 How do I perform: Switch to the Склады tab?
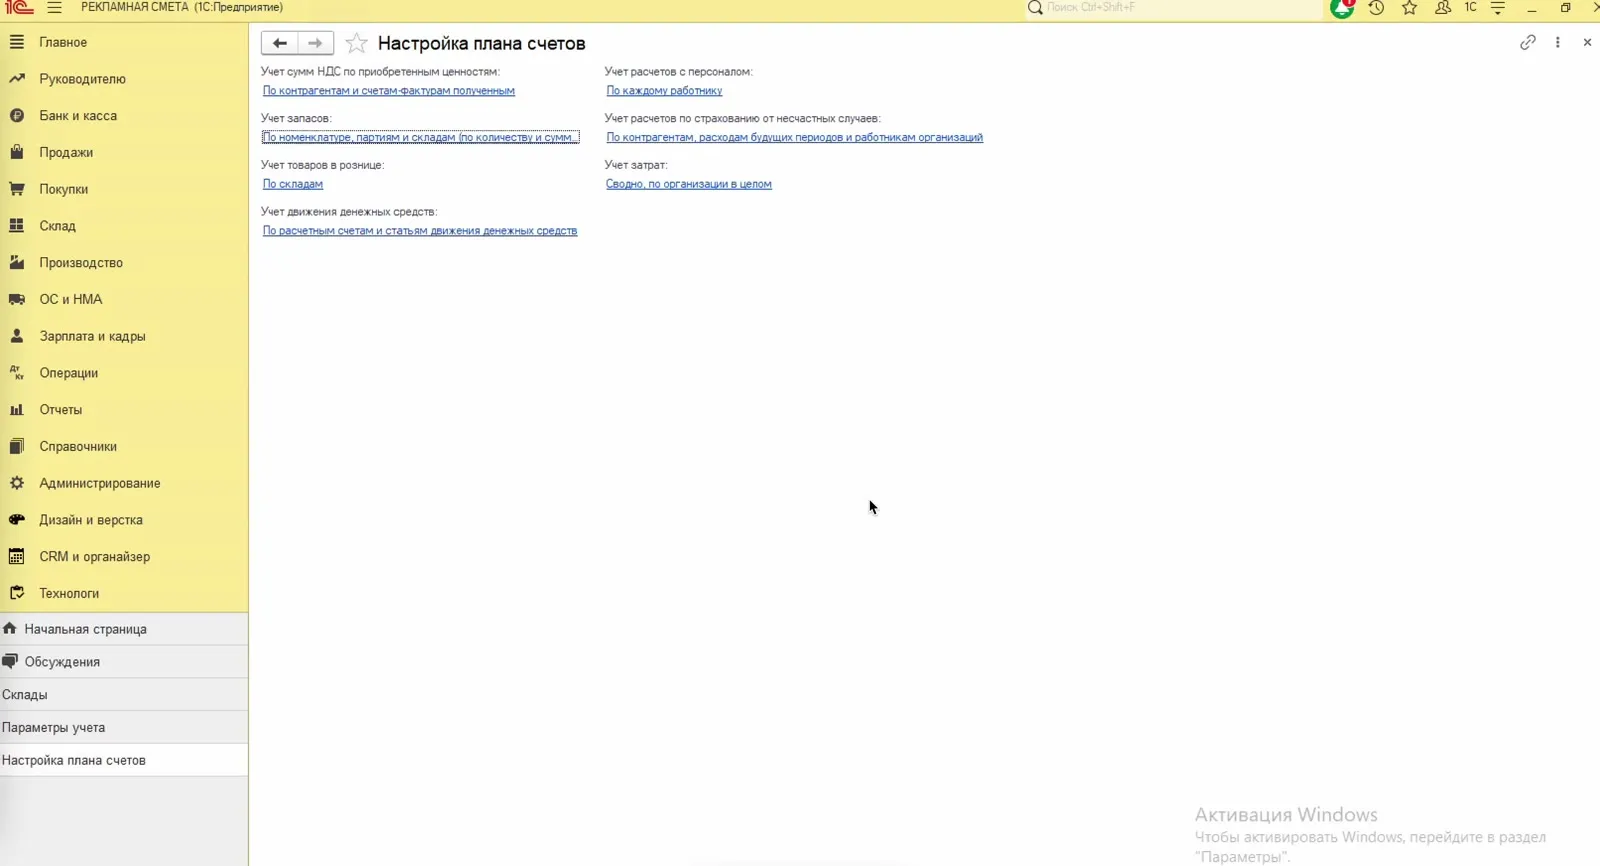tap(124, 695)
